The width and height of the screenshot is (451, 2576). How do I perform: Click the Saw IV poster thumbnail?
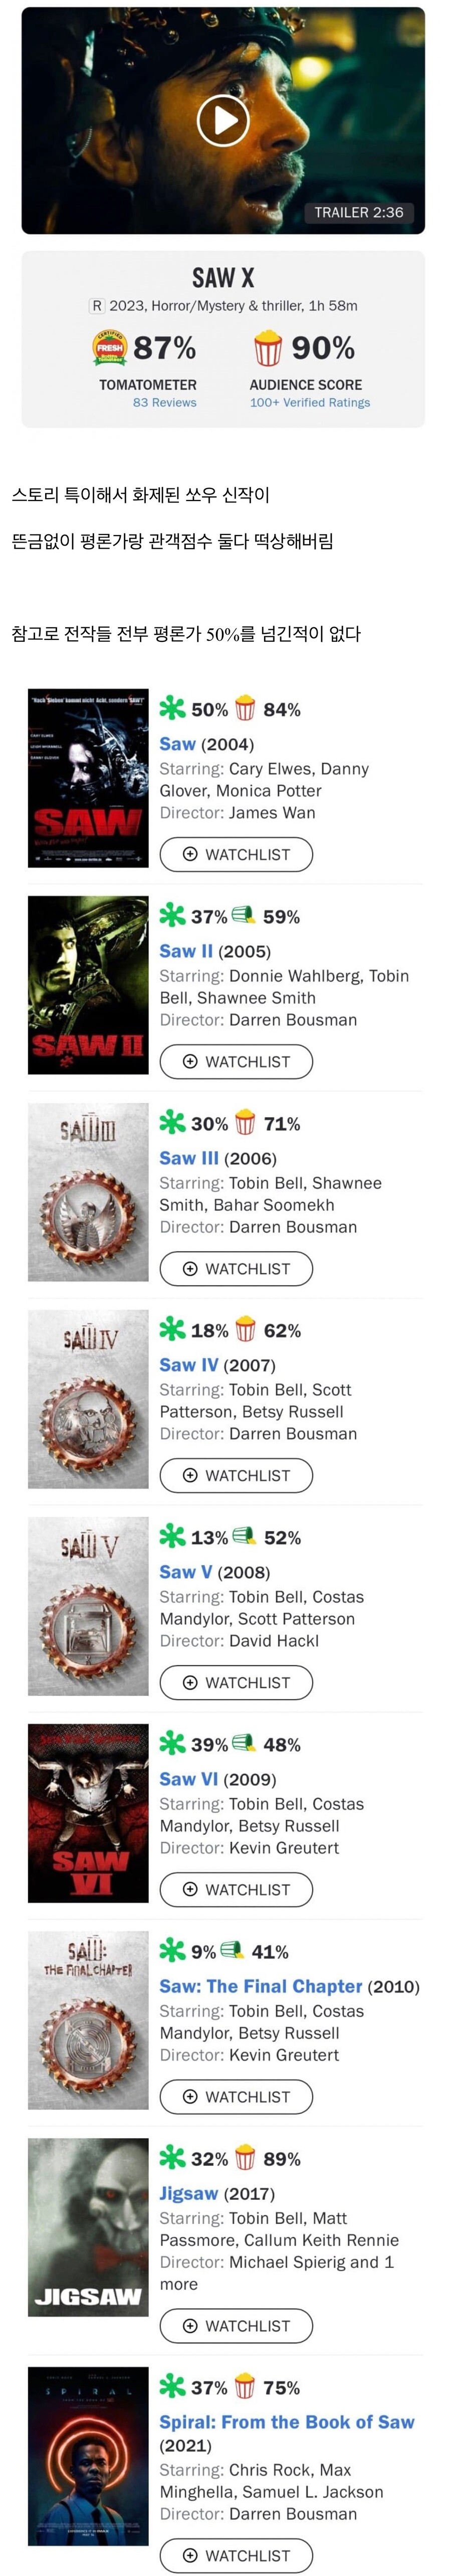click(88, 1398)
